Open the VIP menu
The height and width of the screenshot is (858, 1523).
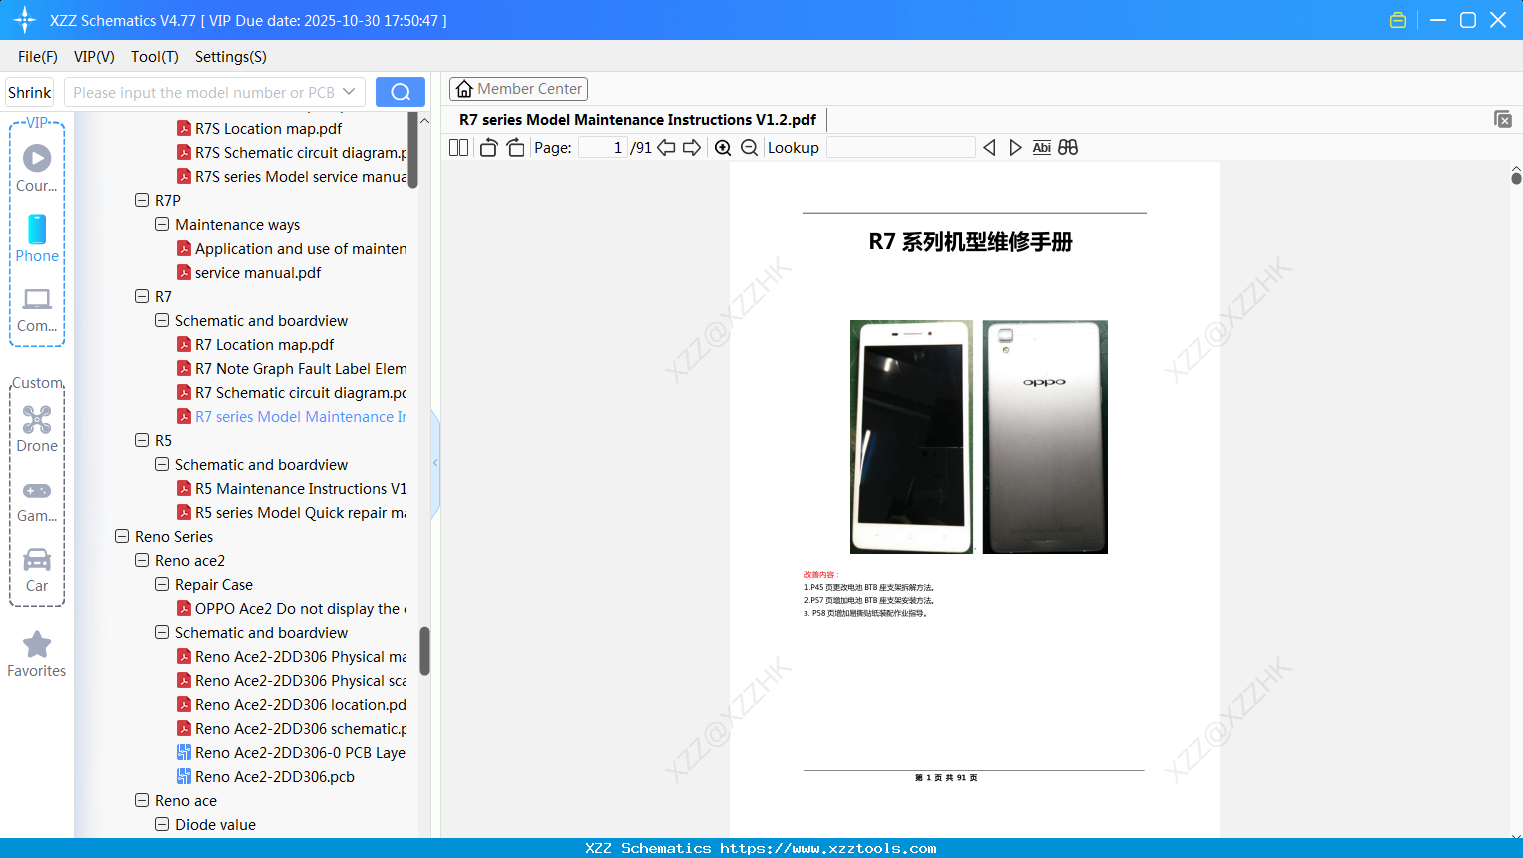94,57
